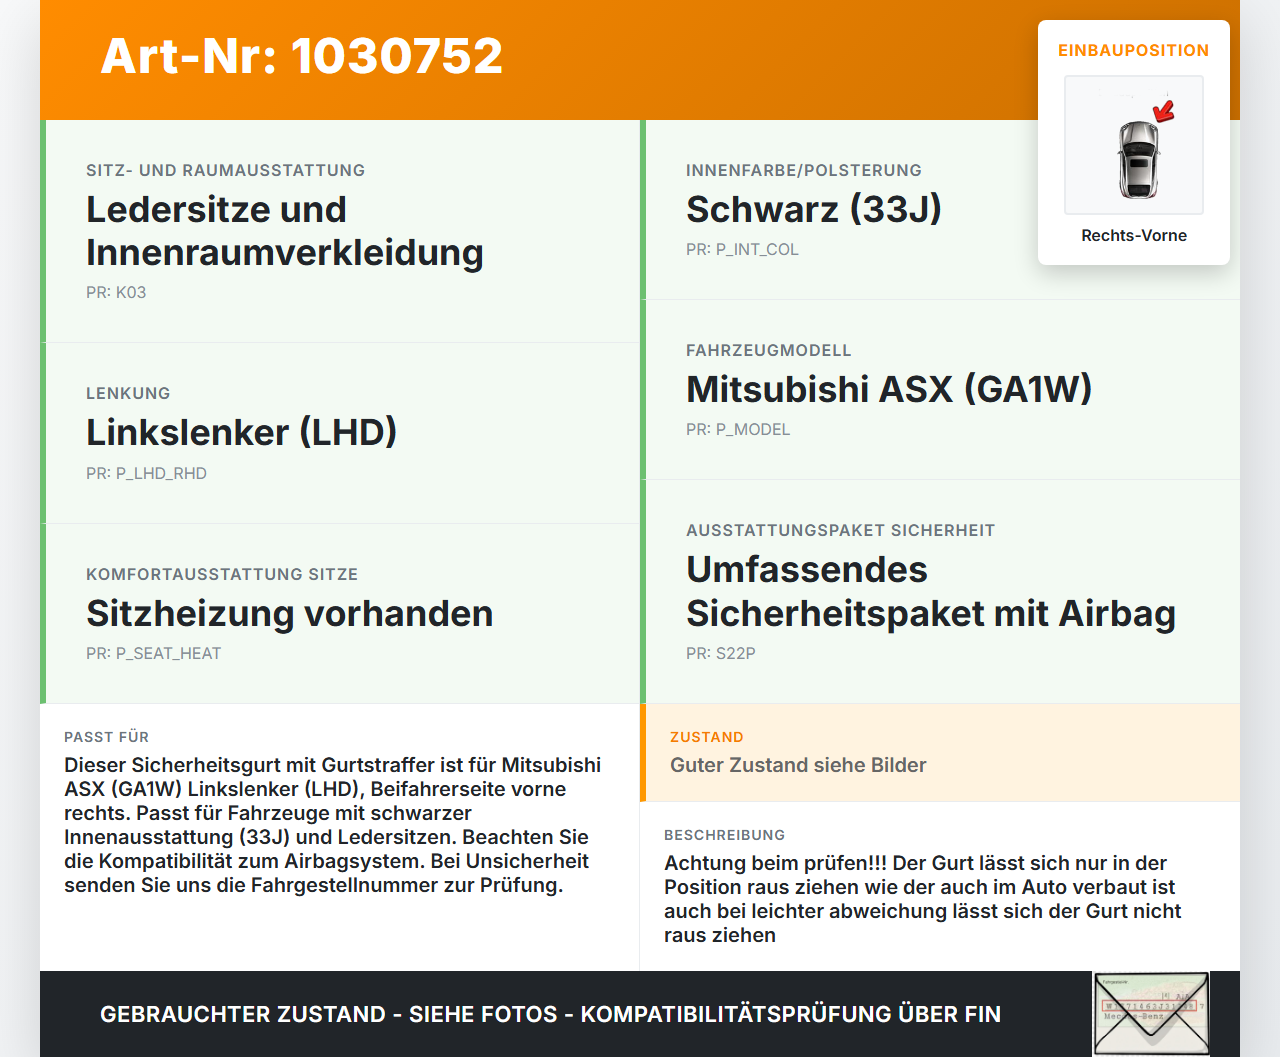1280x1057 pixels.
Task: Select the Linkslenker (LHD) card
Action: click(340, 432)
